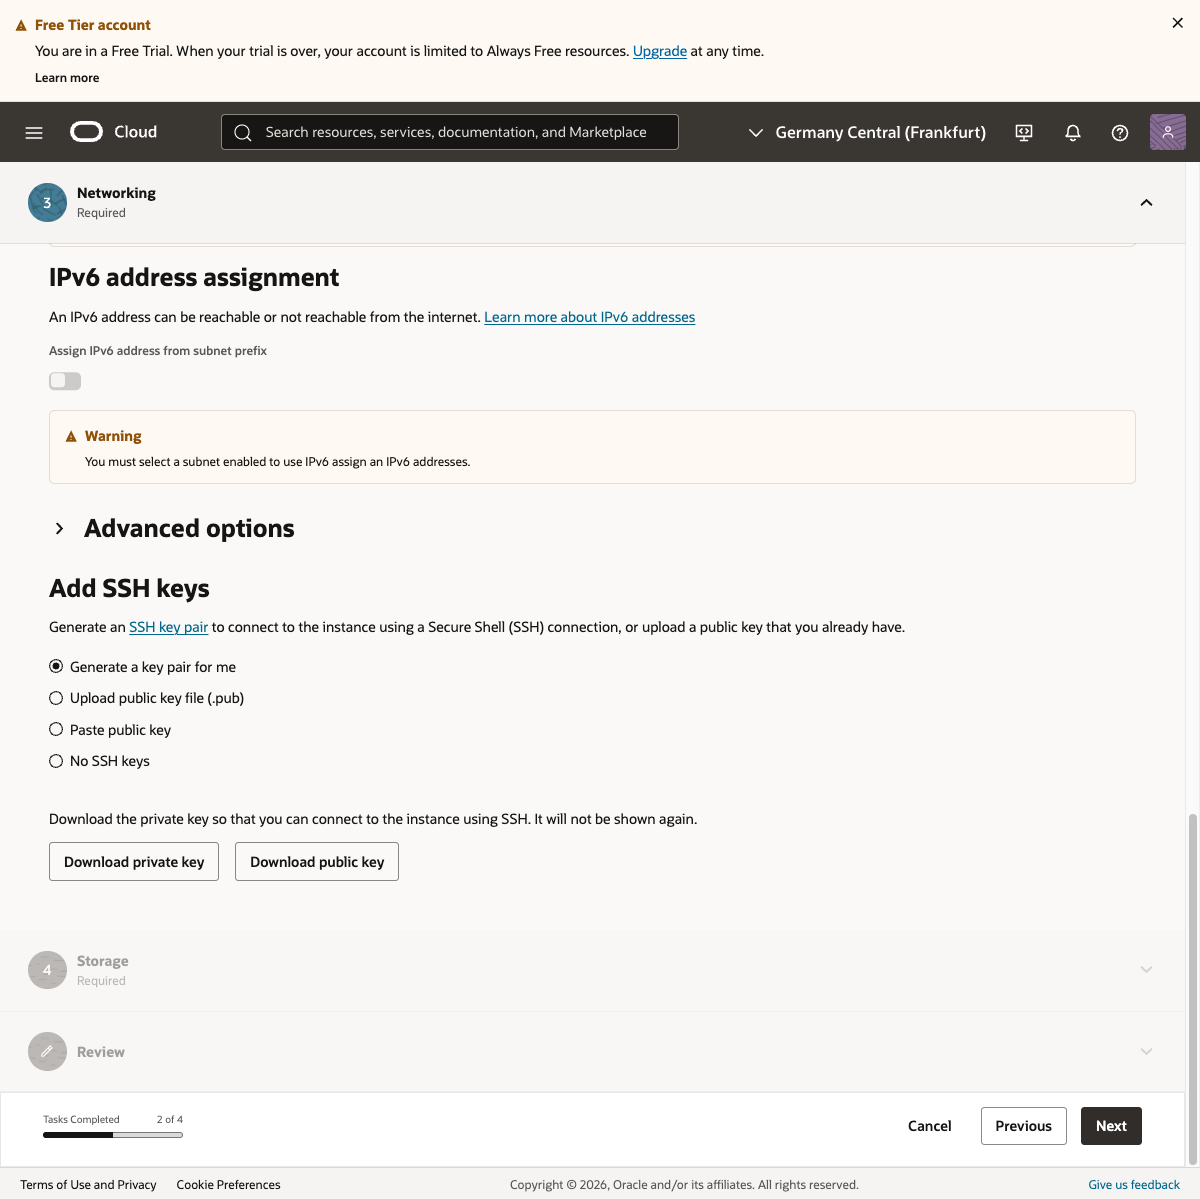The height and width of the screenshot is (1199, 1200).
Task: Toggle Assign IPv6 address from subnet prefix
Action: click(x=65, y=381)
